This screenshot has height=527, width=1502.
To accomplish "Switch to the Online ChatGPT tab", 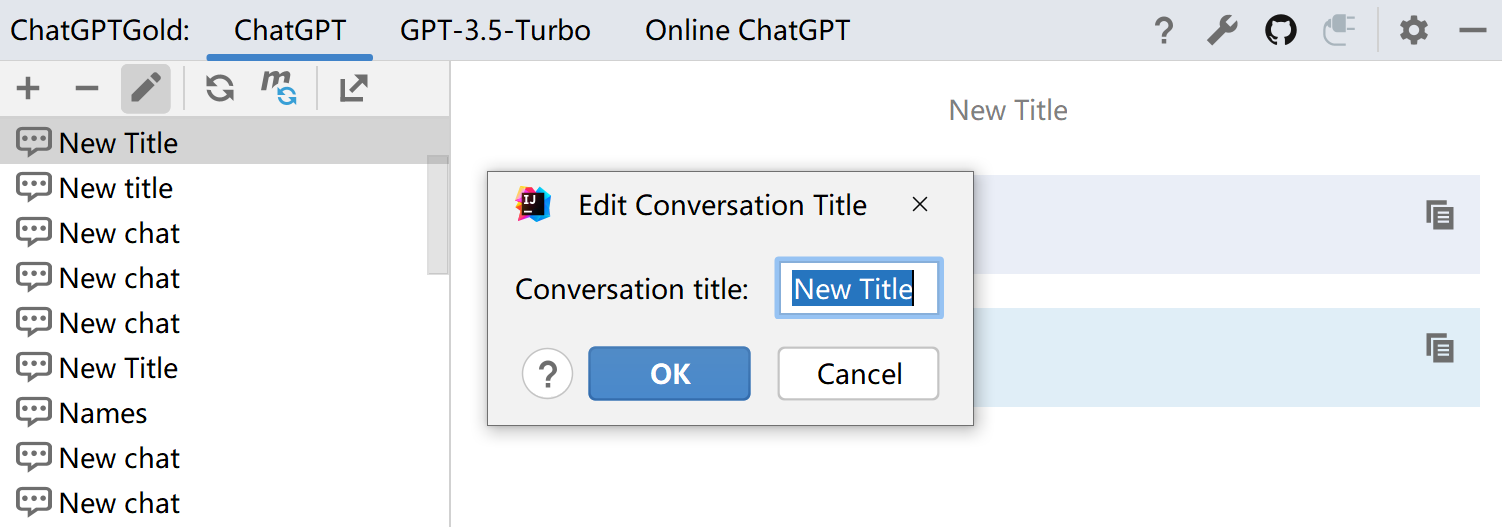I will (747, 30).
